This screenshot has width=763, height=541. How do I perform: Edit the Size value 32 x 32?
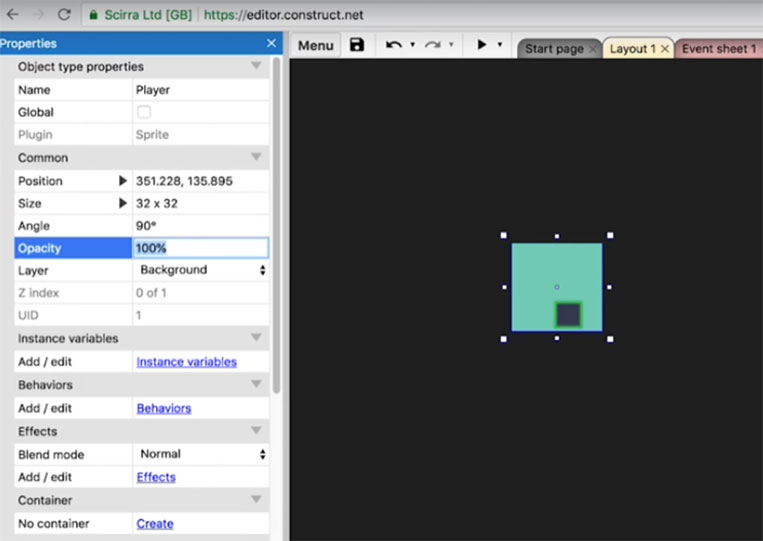click(x=200, y=203)
